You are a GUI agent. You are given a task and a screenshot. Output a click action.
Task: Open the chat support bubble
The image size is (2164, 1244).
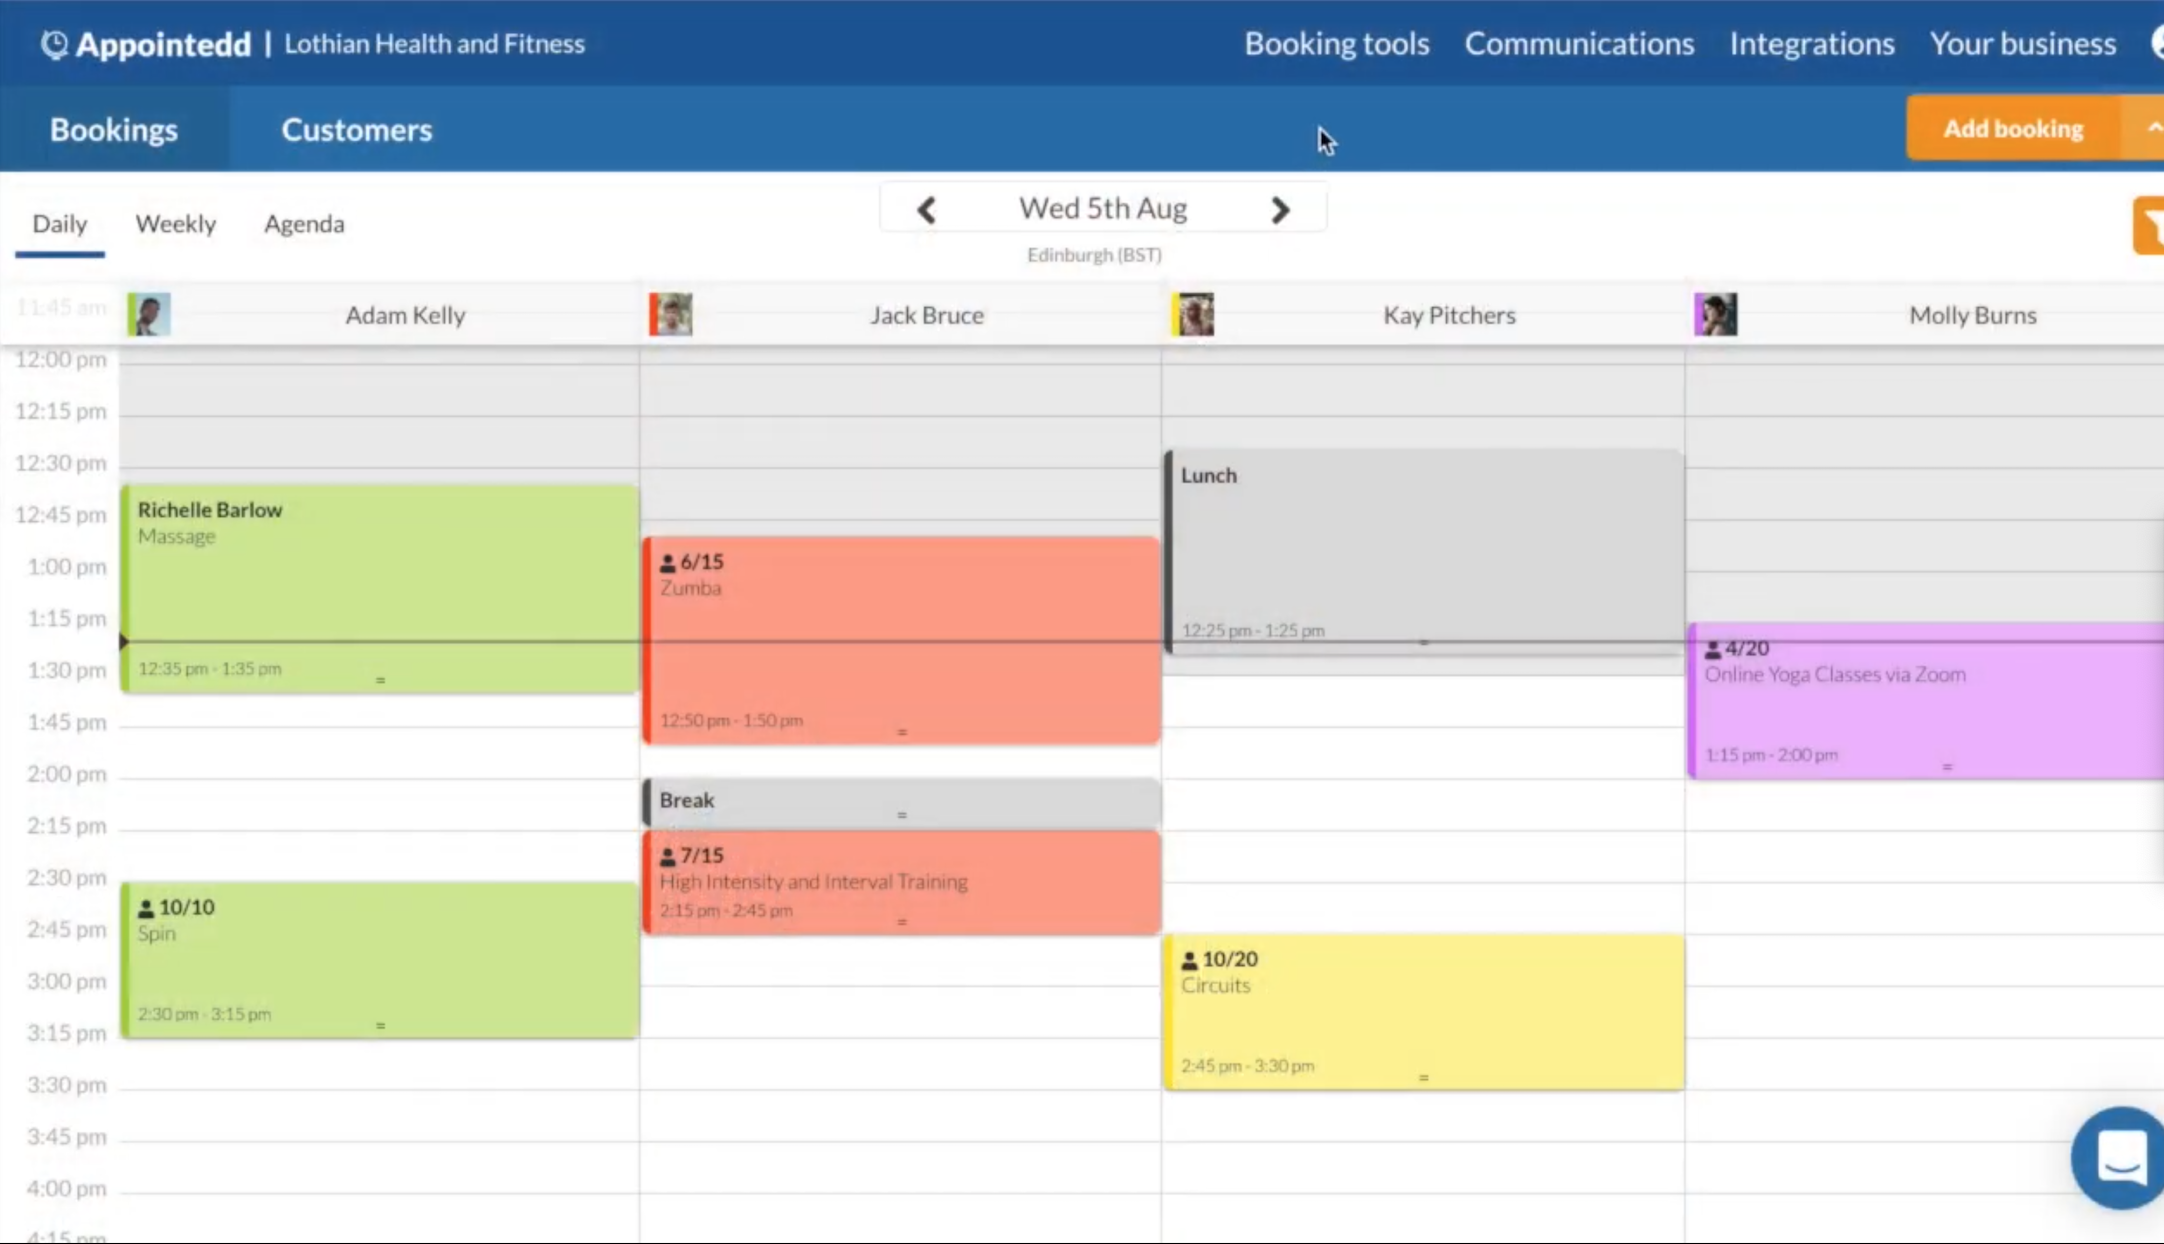point(2120,1157)
